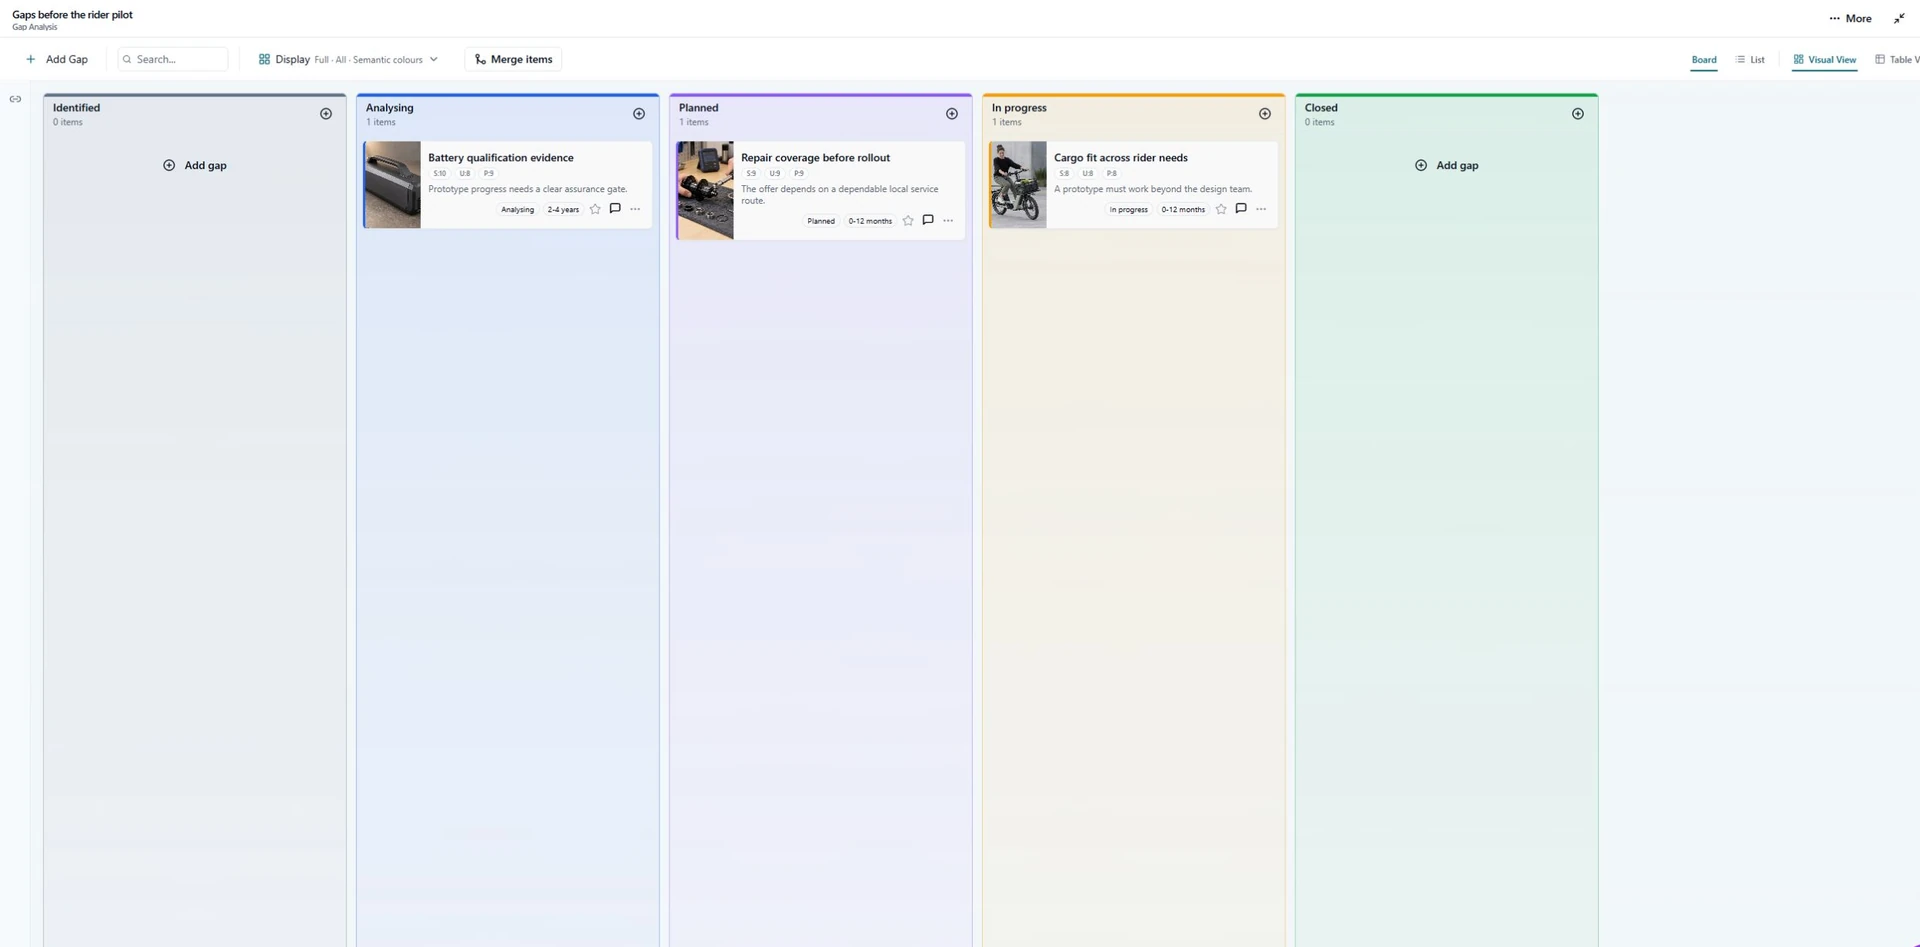Screen dimensions: 1920x947
Task: Click the plus icon in Planned column header
Action: 952,114
